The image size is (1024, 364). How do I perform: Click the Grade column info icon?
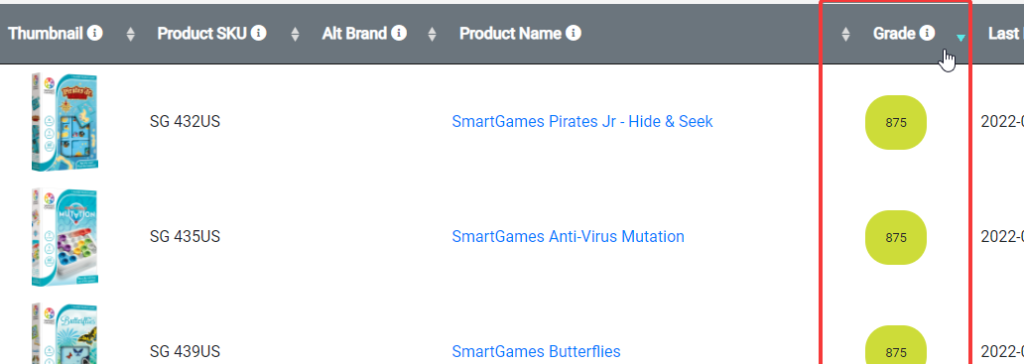tap(927, 33)
